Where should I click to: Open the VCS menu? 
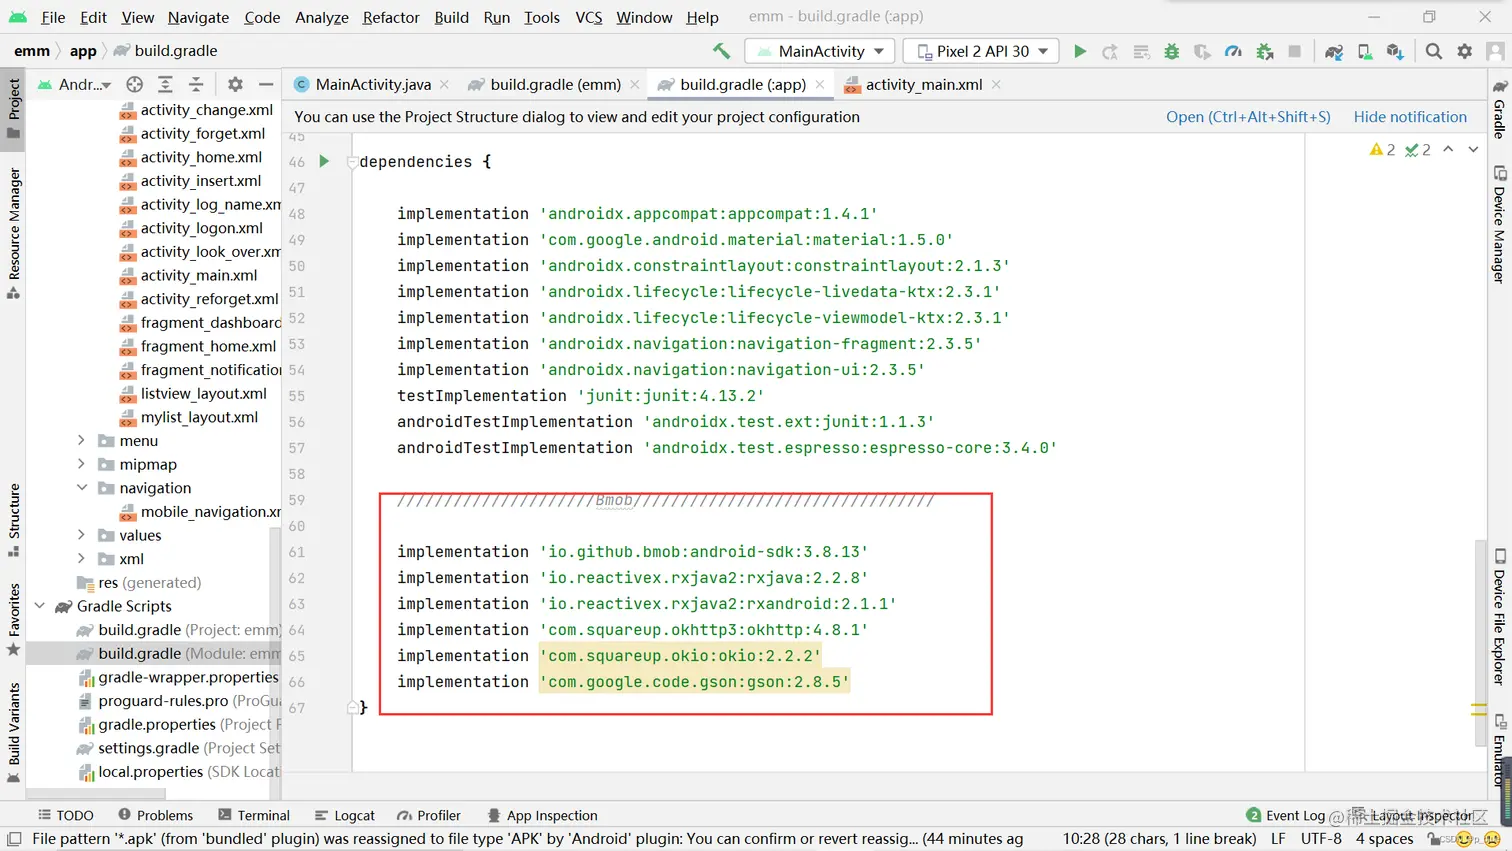[589, 17]
